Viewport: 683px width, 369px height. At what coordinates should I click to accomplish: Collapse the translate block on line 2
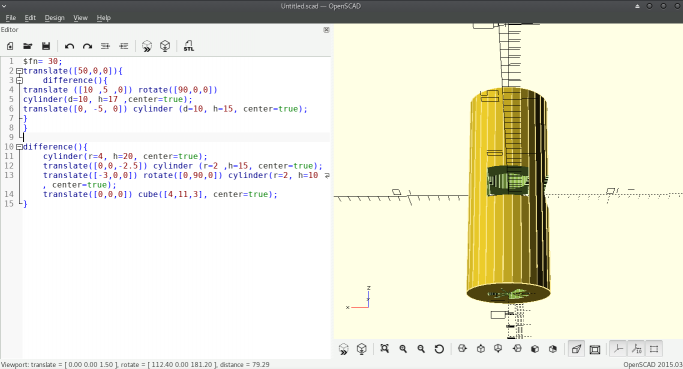pos(19,71)
